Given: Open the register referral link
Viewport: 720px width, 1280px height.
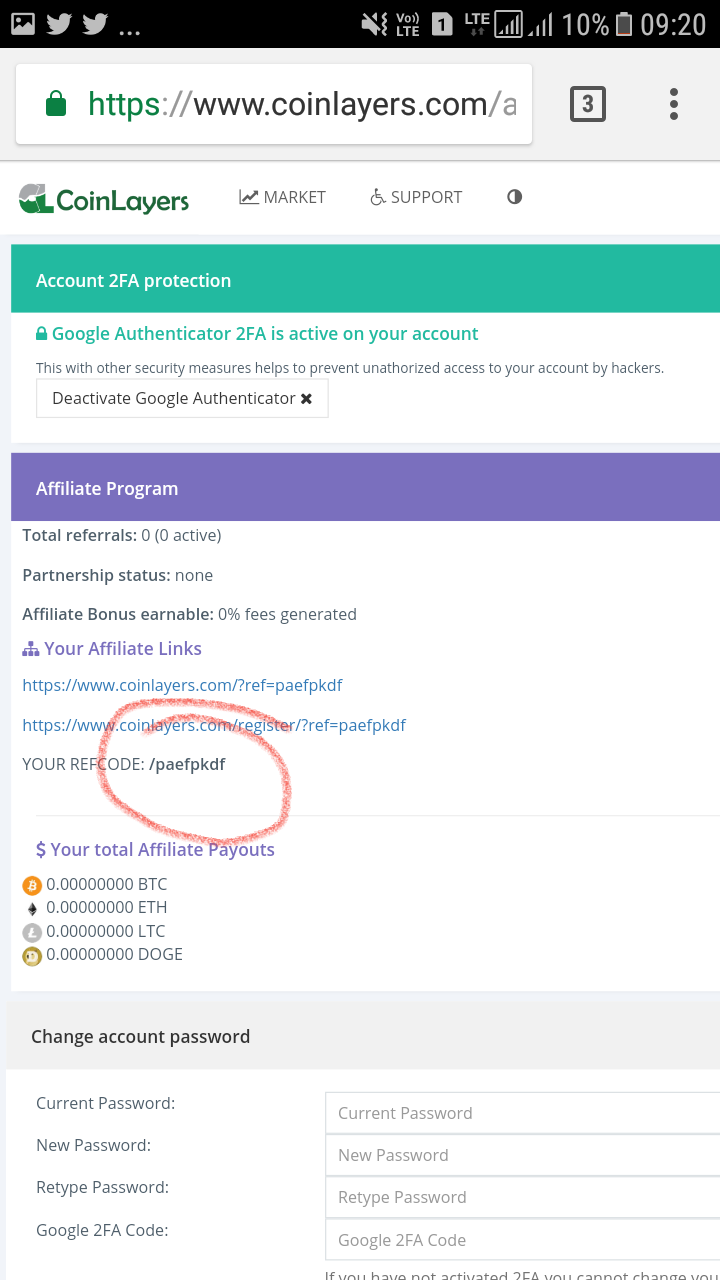Looking at the screenshot, I should [x=214, y=725].
